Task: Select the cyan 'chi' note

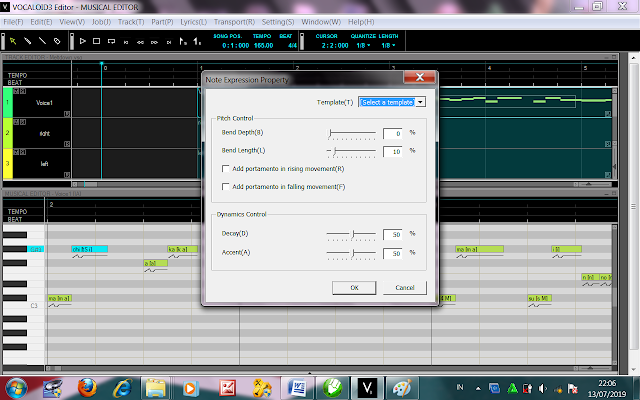Action: tap(89, 249)
